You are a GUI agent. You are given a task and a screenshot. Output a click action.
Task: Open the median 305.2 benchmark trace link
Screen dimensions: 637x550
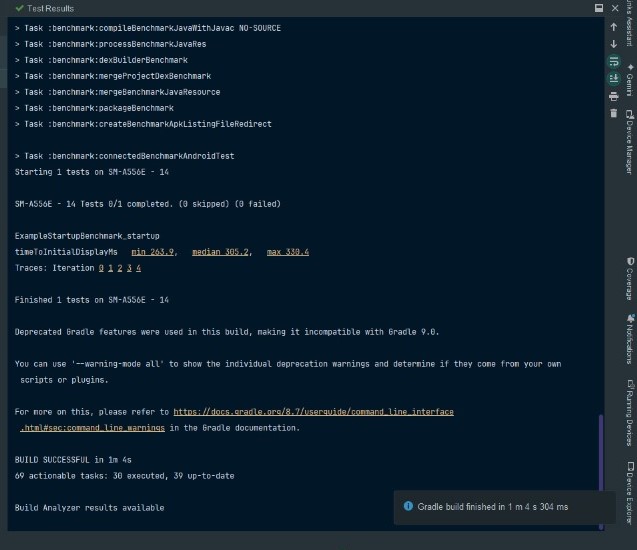pyautogui.click(x=220, y=252)
